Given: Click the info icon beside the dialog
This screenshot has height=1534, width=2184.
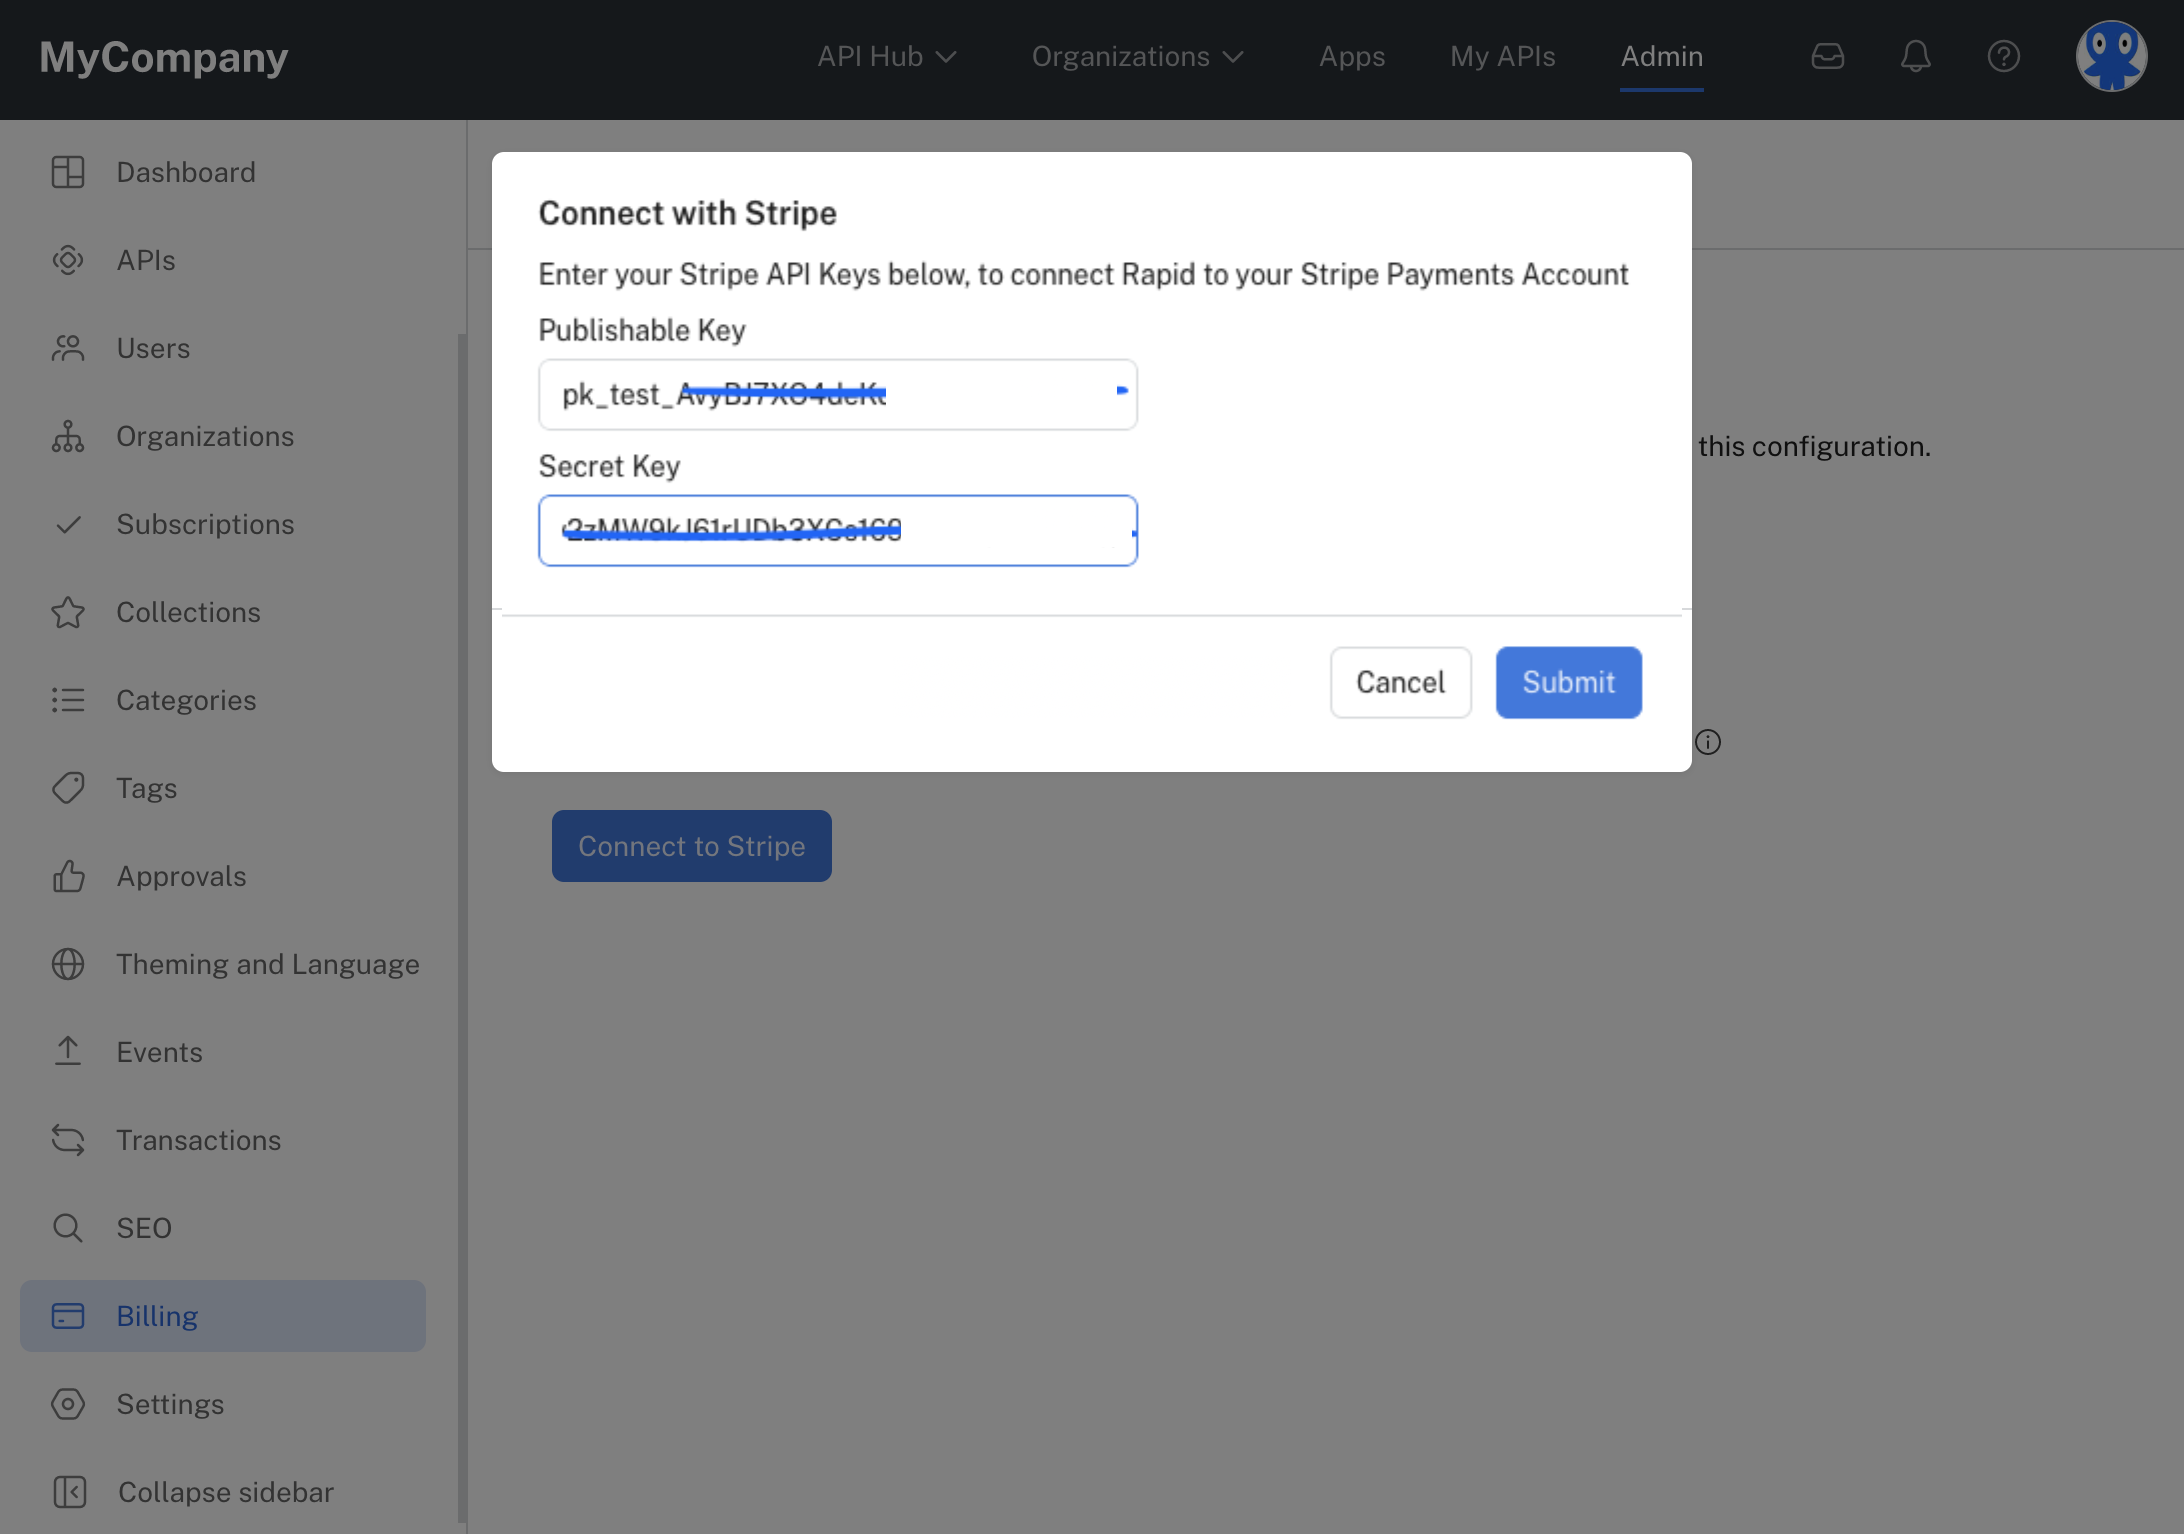Looking at the screenshot, I should click(x=1708, y=742).
